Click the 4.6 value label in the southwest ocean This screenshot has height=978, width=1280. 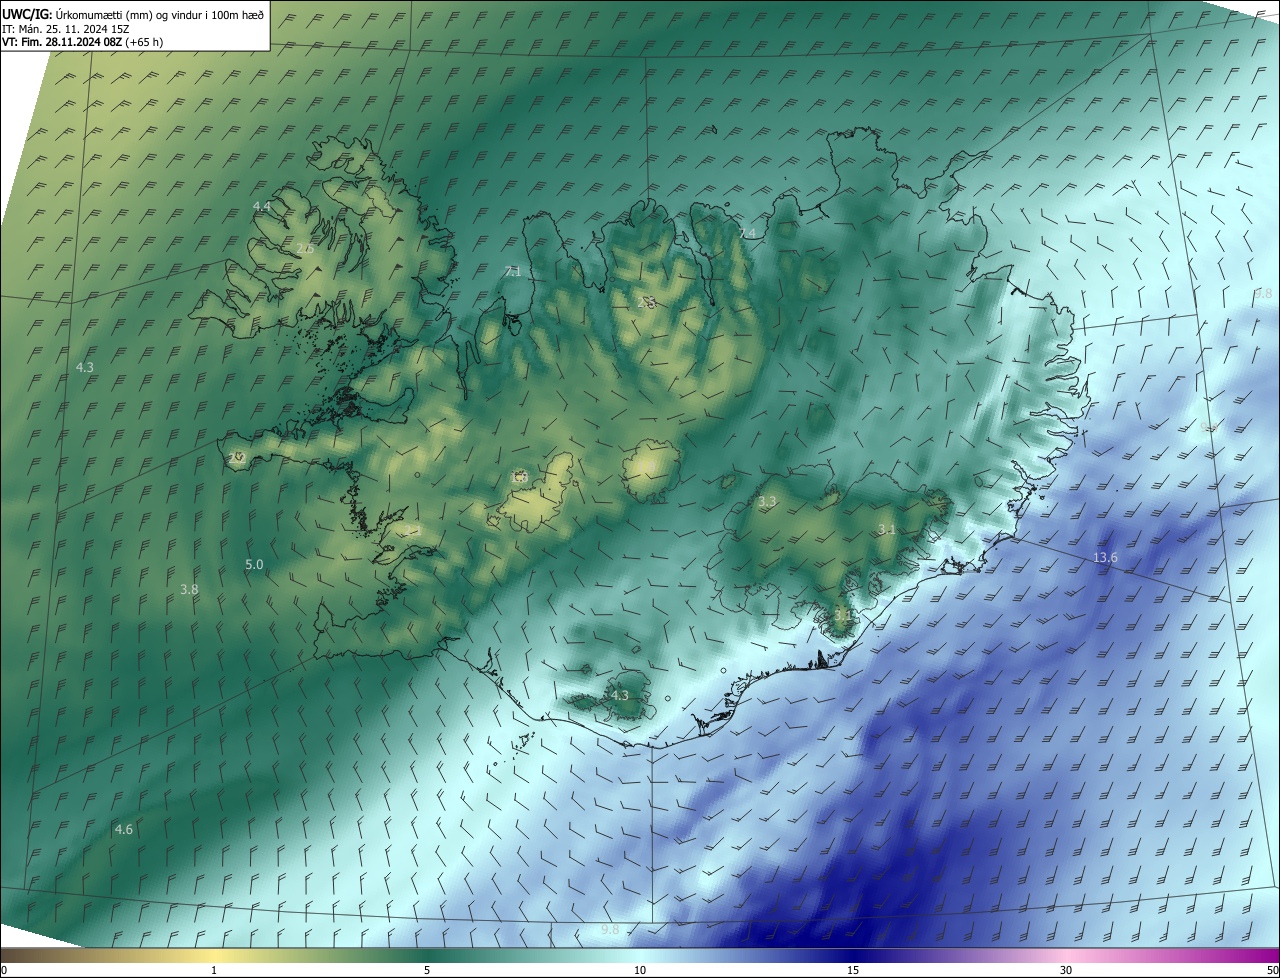[123, 829]
